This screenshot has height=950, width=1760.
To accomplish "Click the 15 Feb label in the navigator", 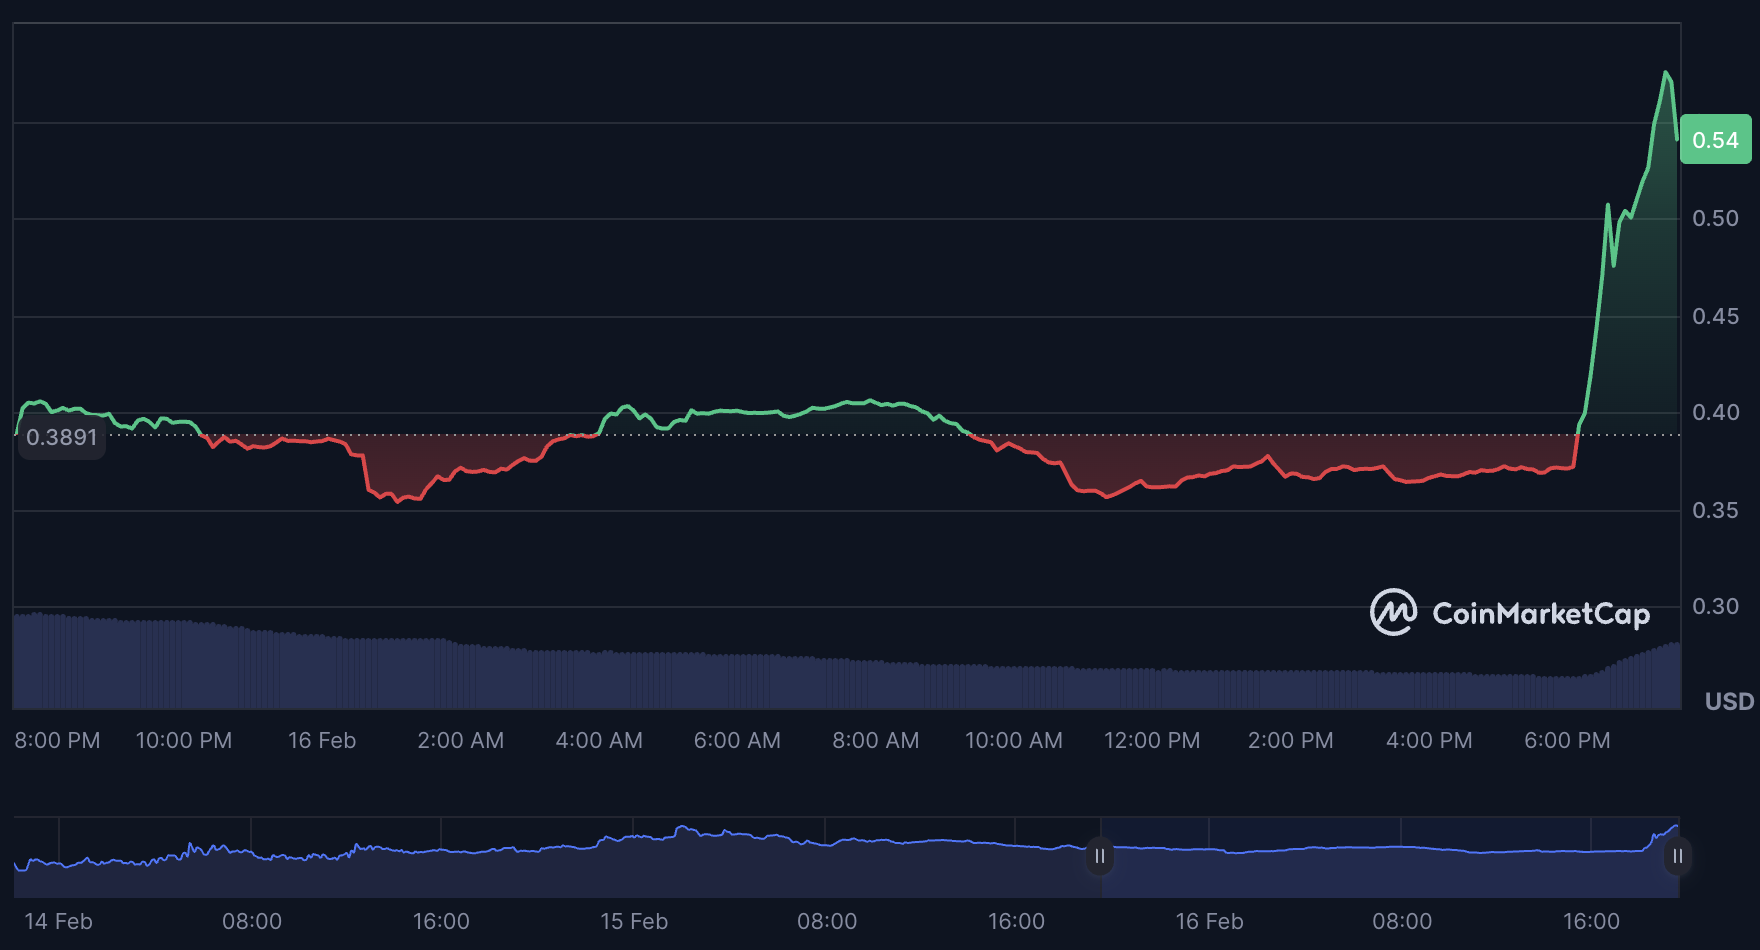I will (633, 921).
